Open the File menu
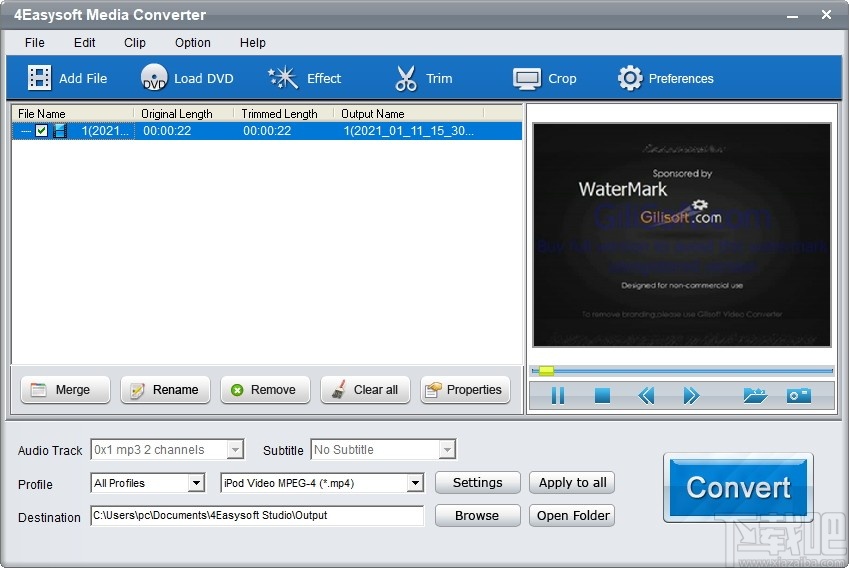This screenshot has width=849, height=568. point(35,42)
